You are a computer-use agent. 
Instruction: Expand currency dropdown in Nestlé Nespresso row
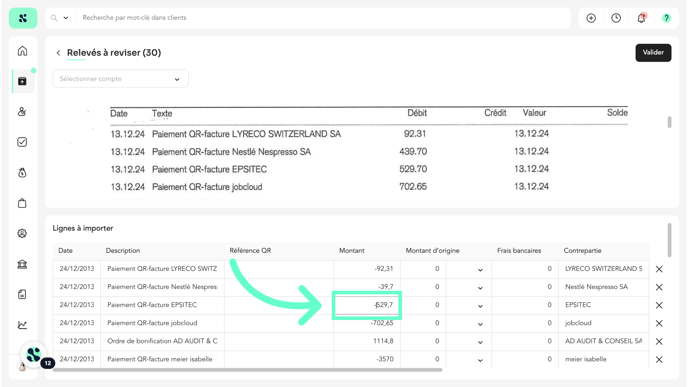[x=480, y=288]
